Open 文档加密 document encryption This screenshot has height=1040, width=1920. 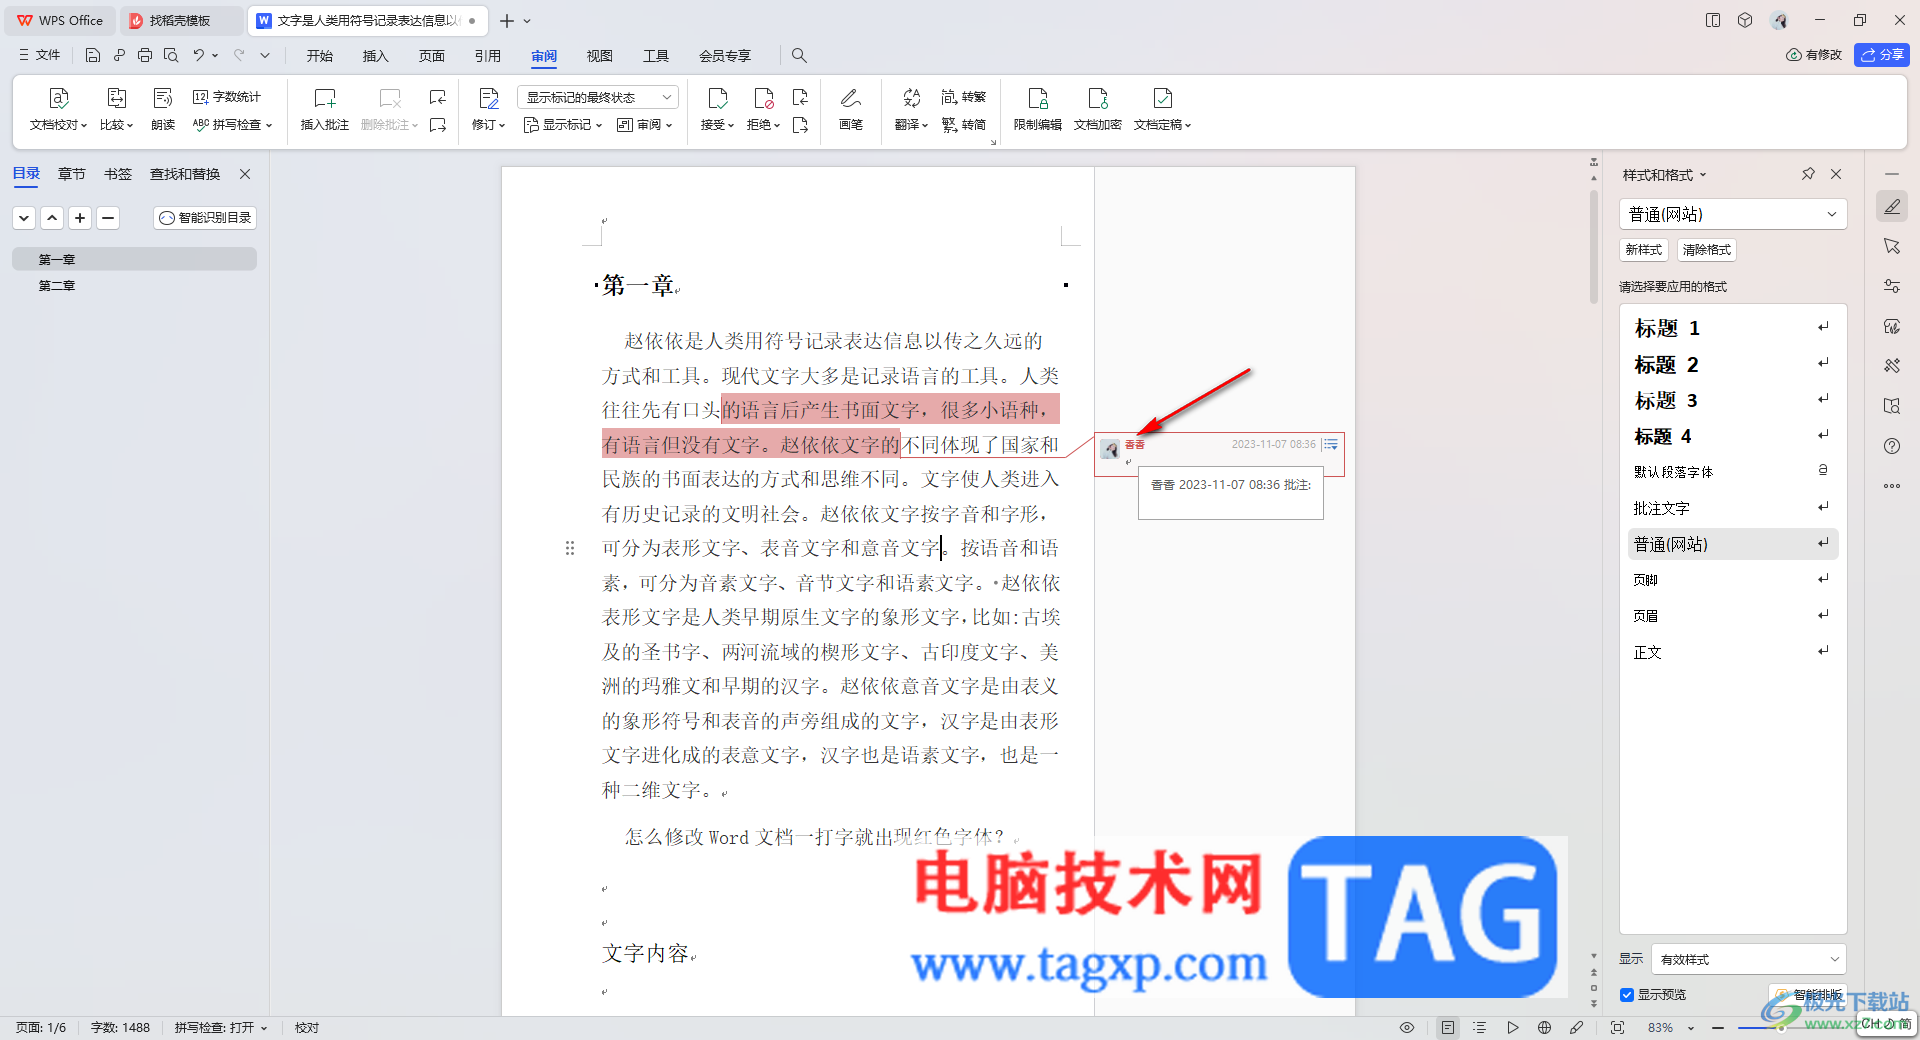point(1098,109)
